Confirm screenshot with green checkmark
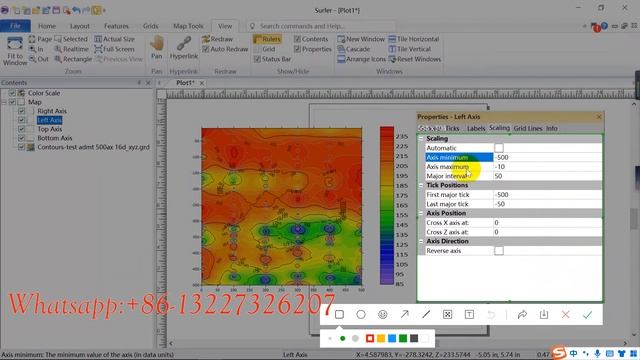640x360 pixels. tap(587, 314)
